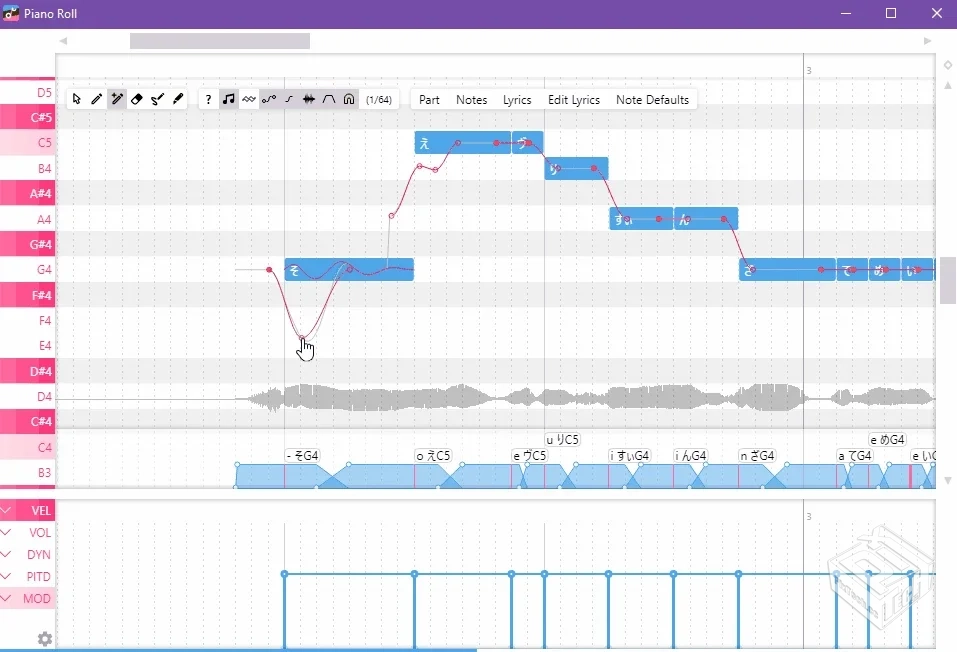Expand the PITD parameter chevron
The height and width of the screenshot is (652, 957).
coord(12,576)
